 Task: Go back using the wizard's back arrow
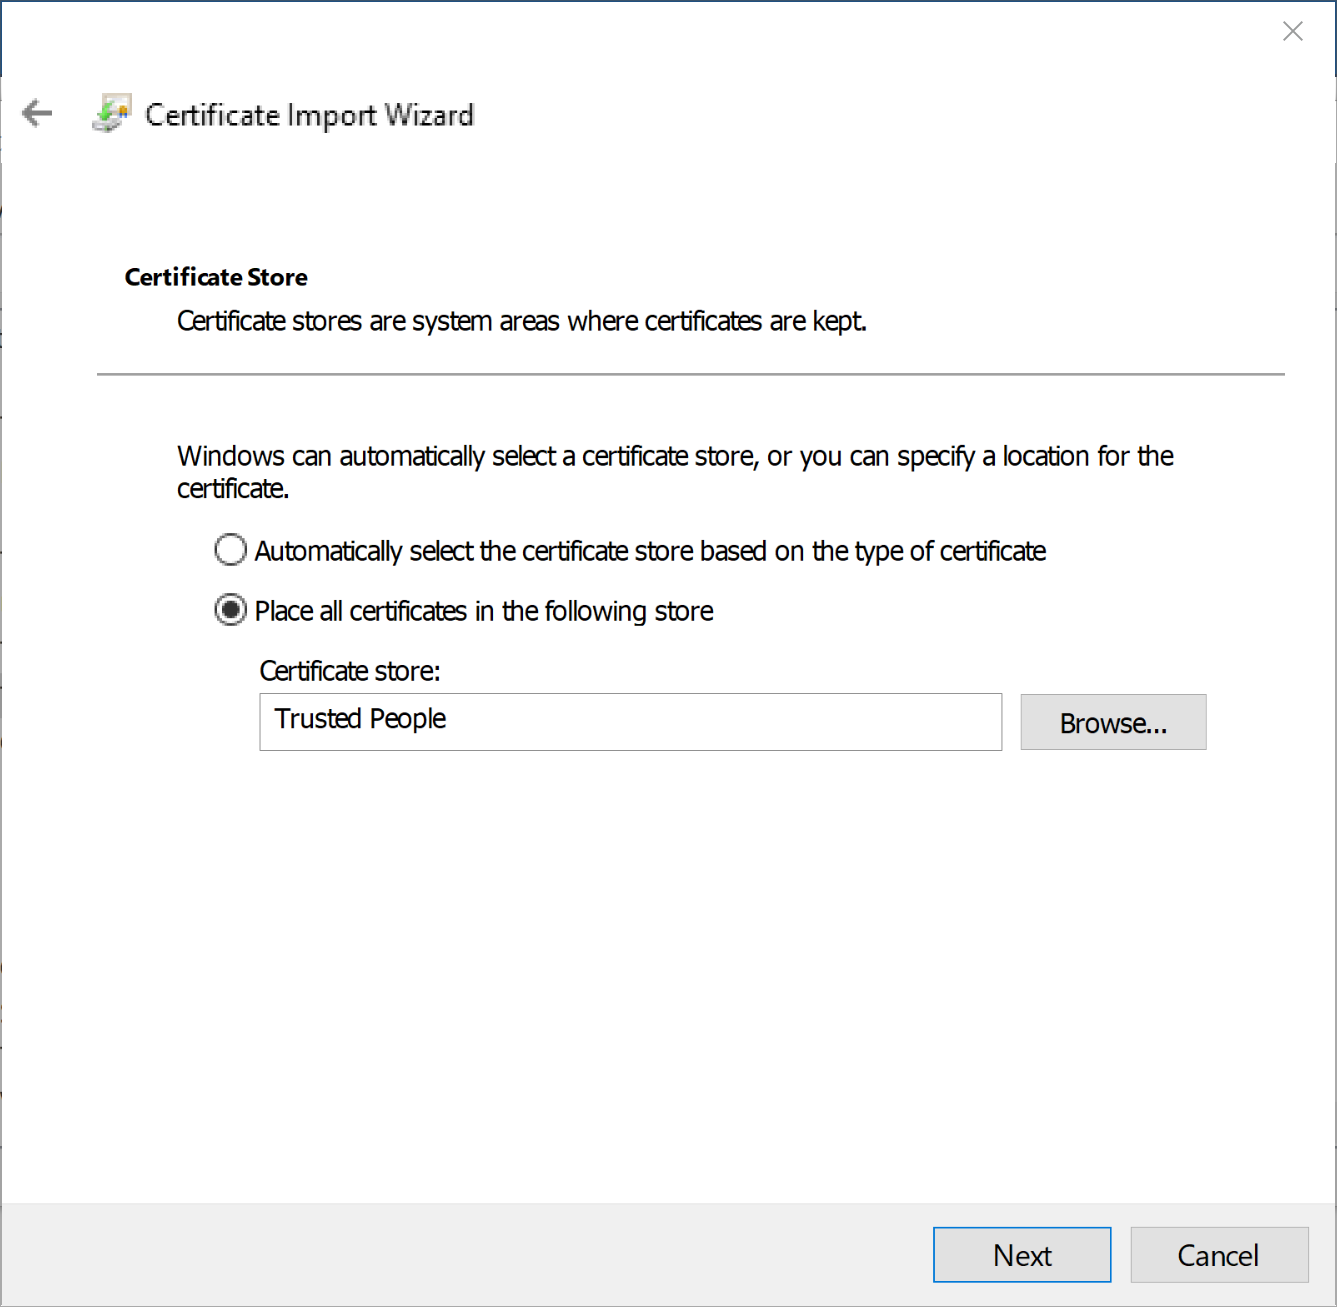[37, 113]
